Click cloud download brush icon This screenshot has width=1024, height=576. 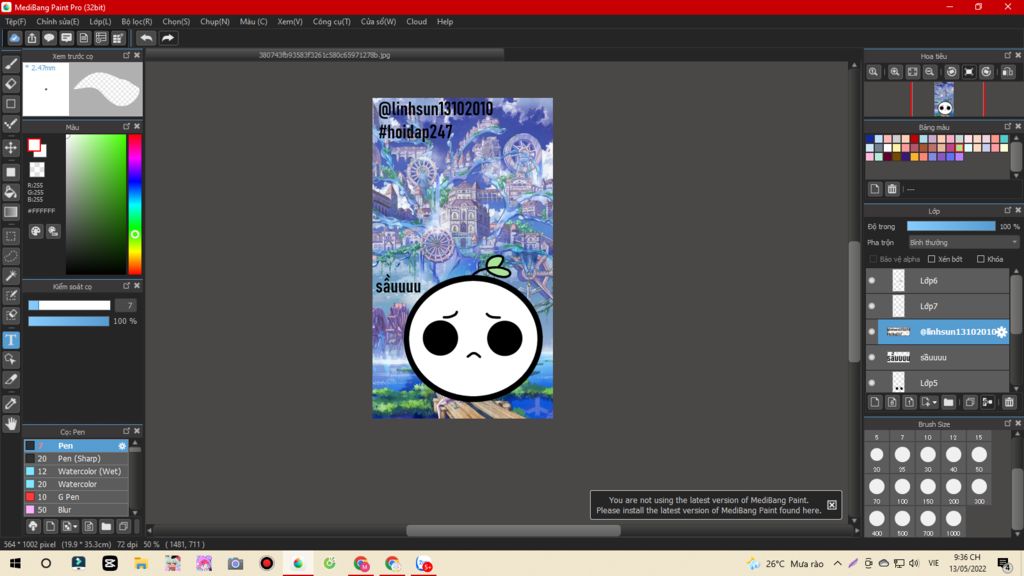point(33,526)
